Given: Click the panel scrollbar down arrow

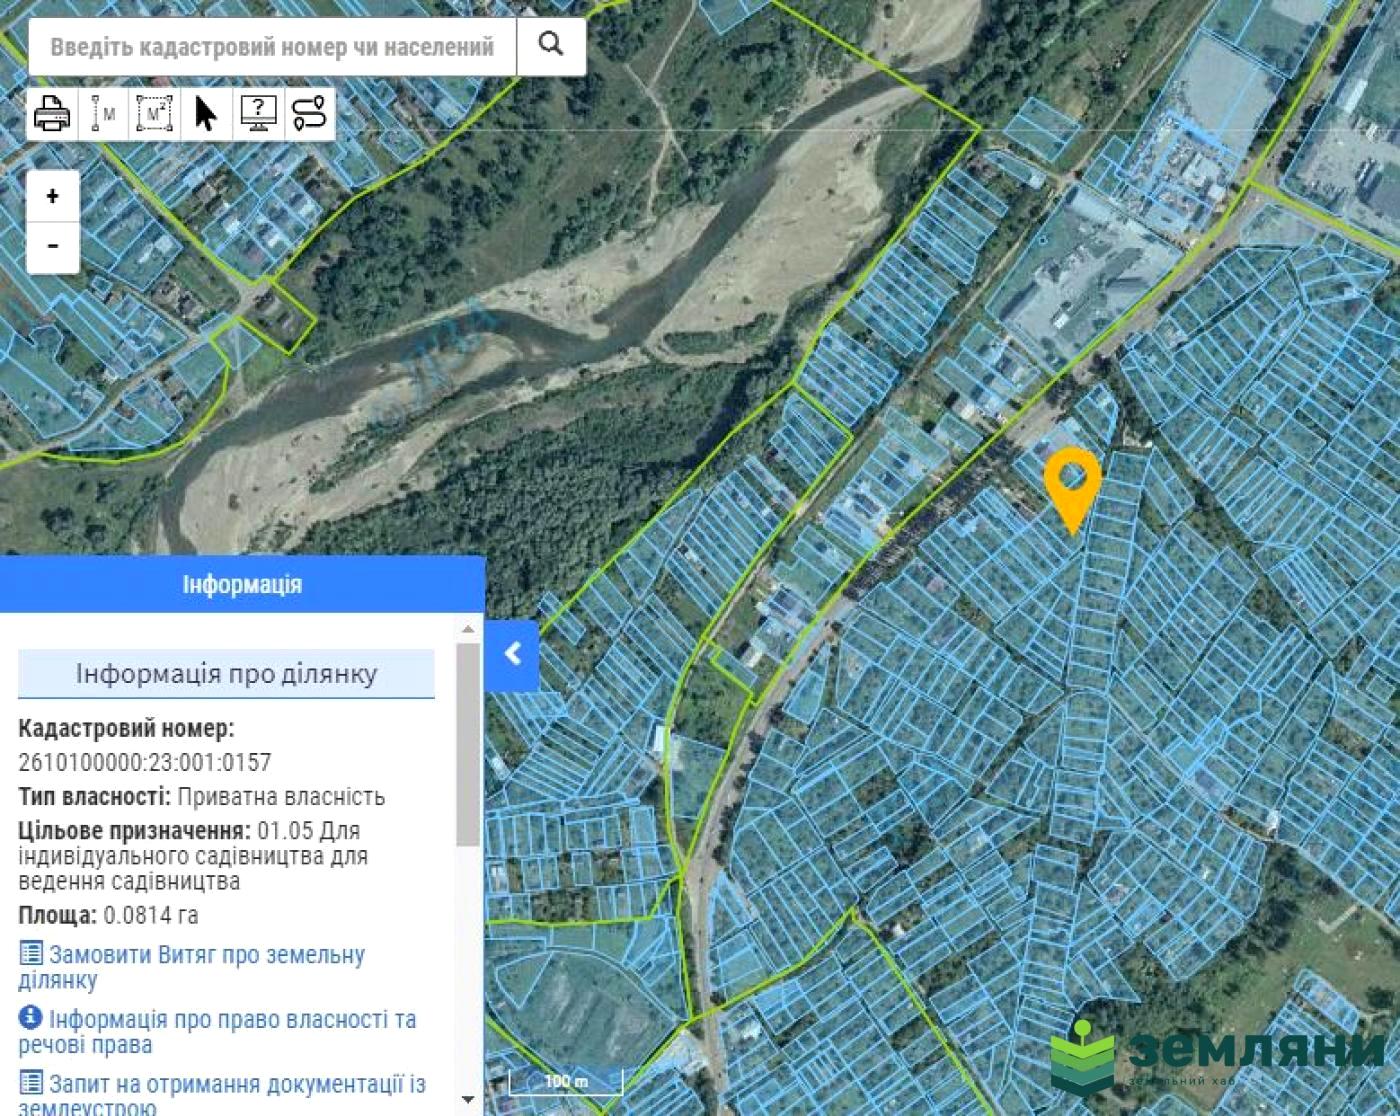Looking at the screenshot, I should click(x=468, y=1100).
